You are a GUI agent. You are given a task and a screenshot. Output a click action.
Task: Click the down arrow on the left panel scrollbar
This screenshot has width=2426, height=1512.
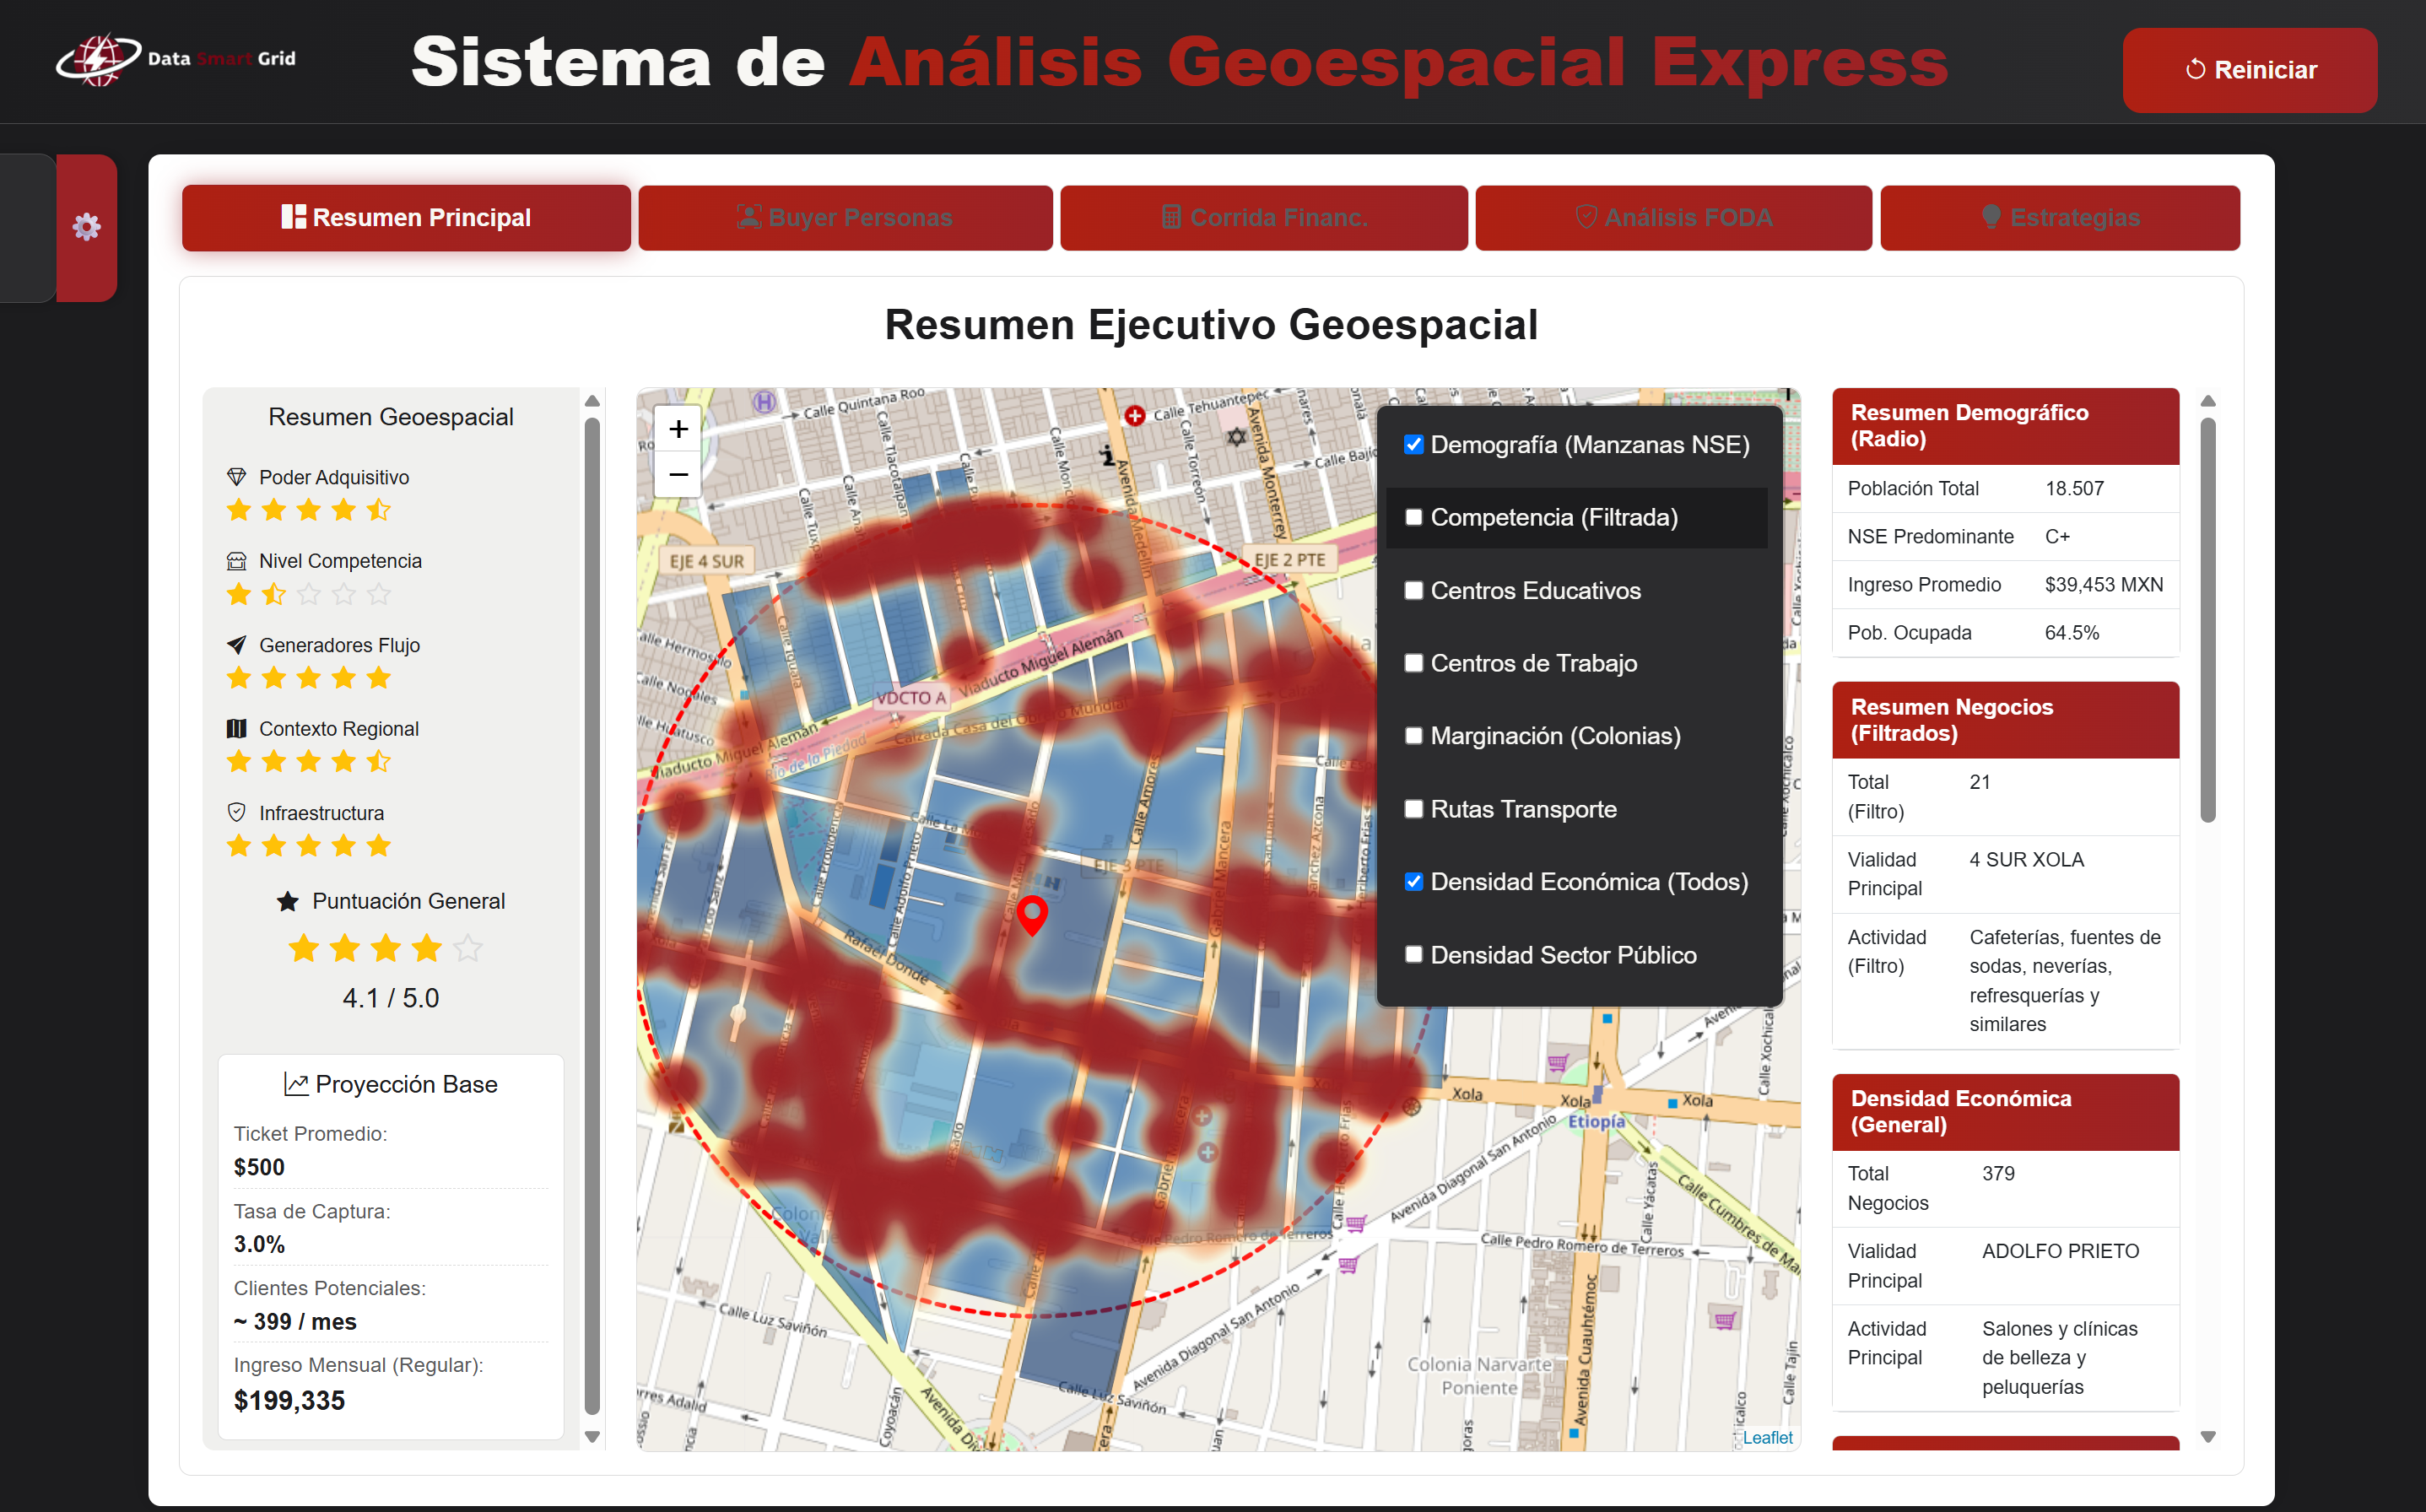(x=592, y=1438)
